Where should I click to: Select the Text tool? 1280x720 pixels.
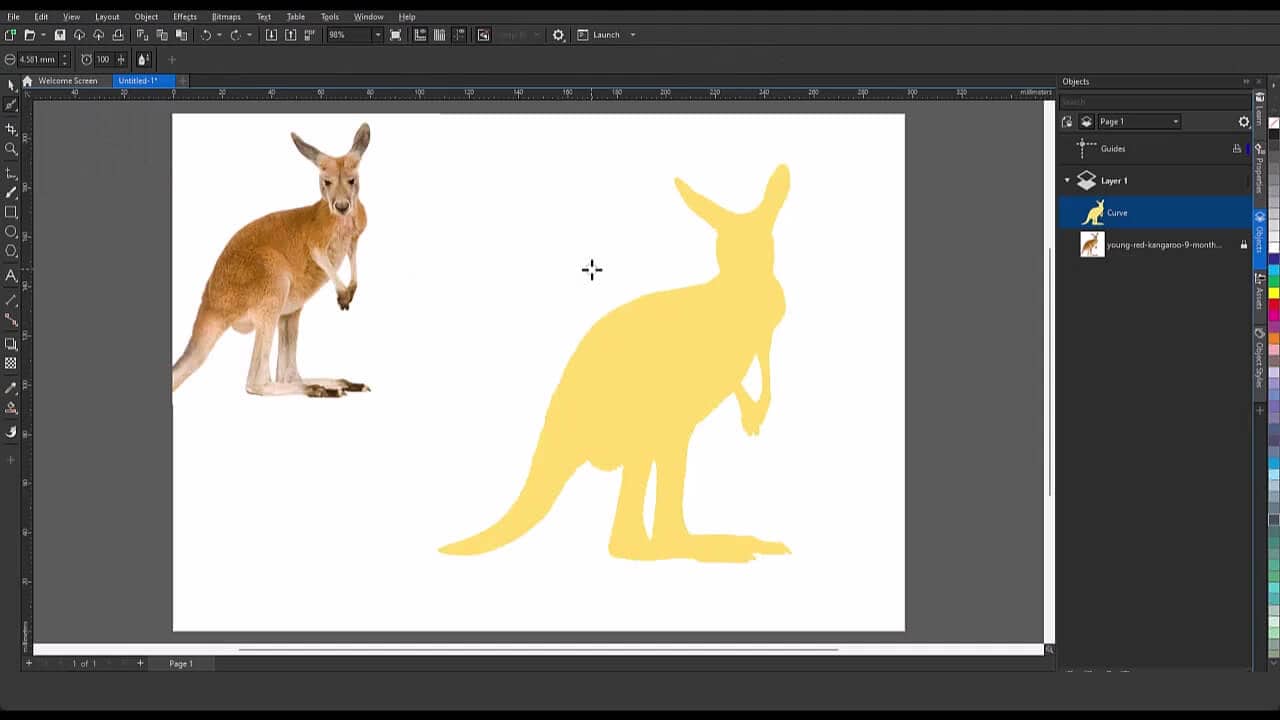(11, 276)
